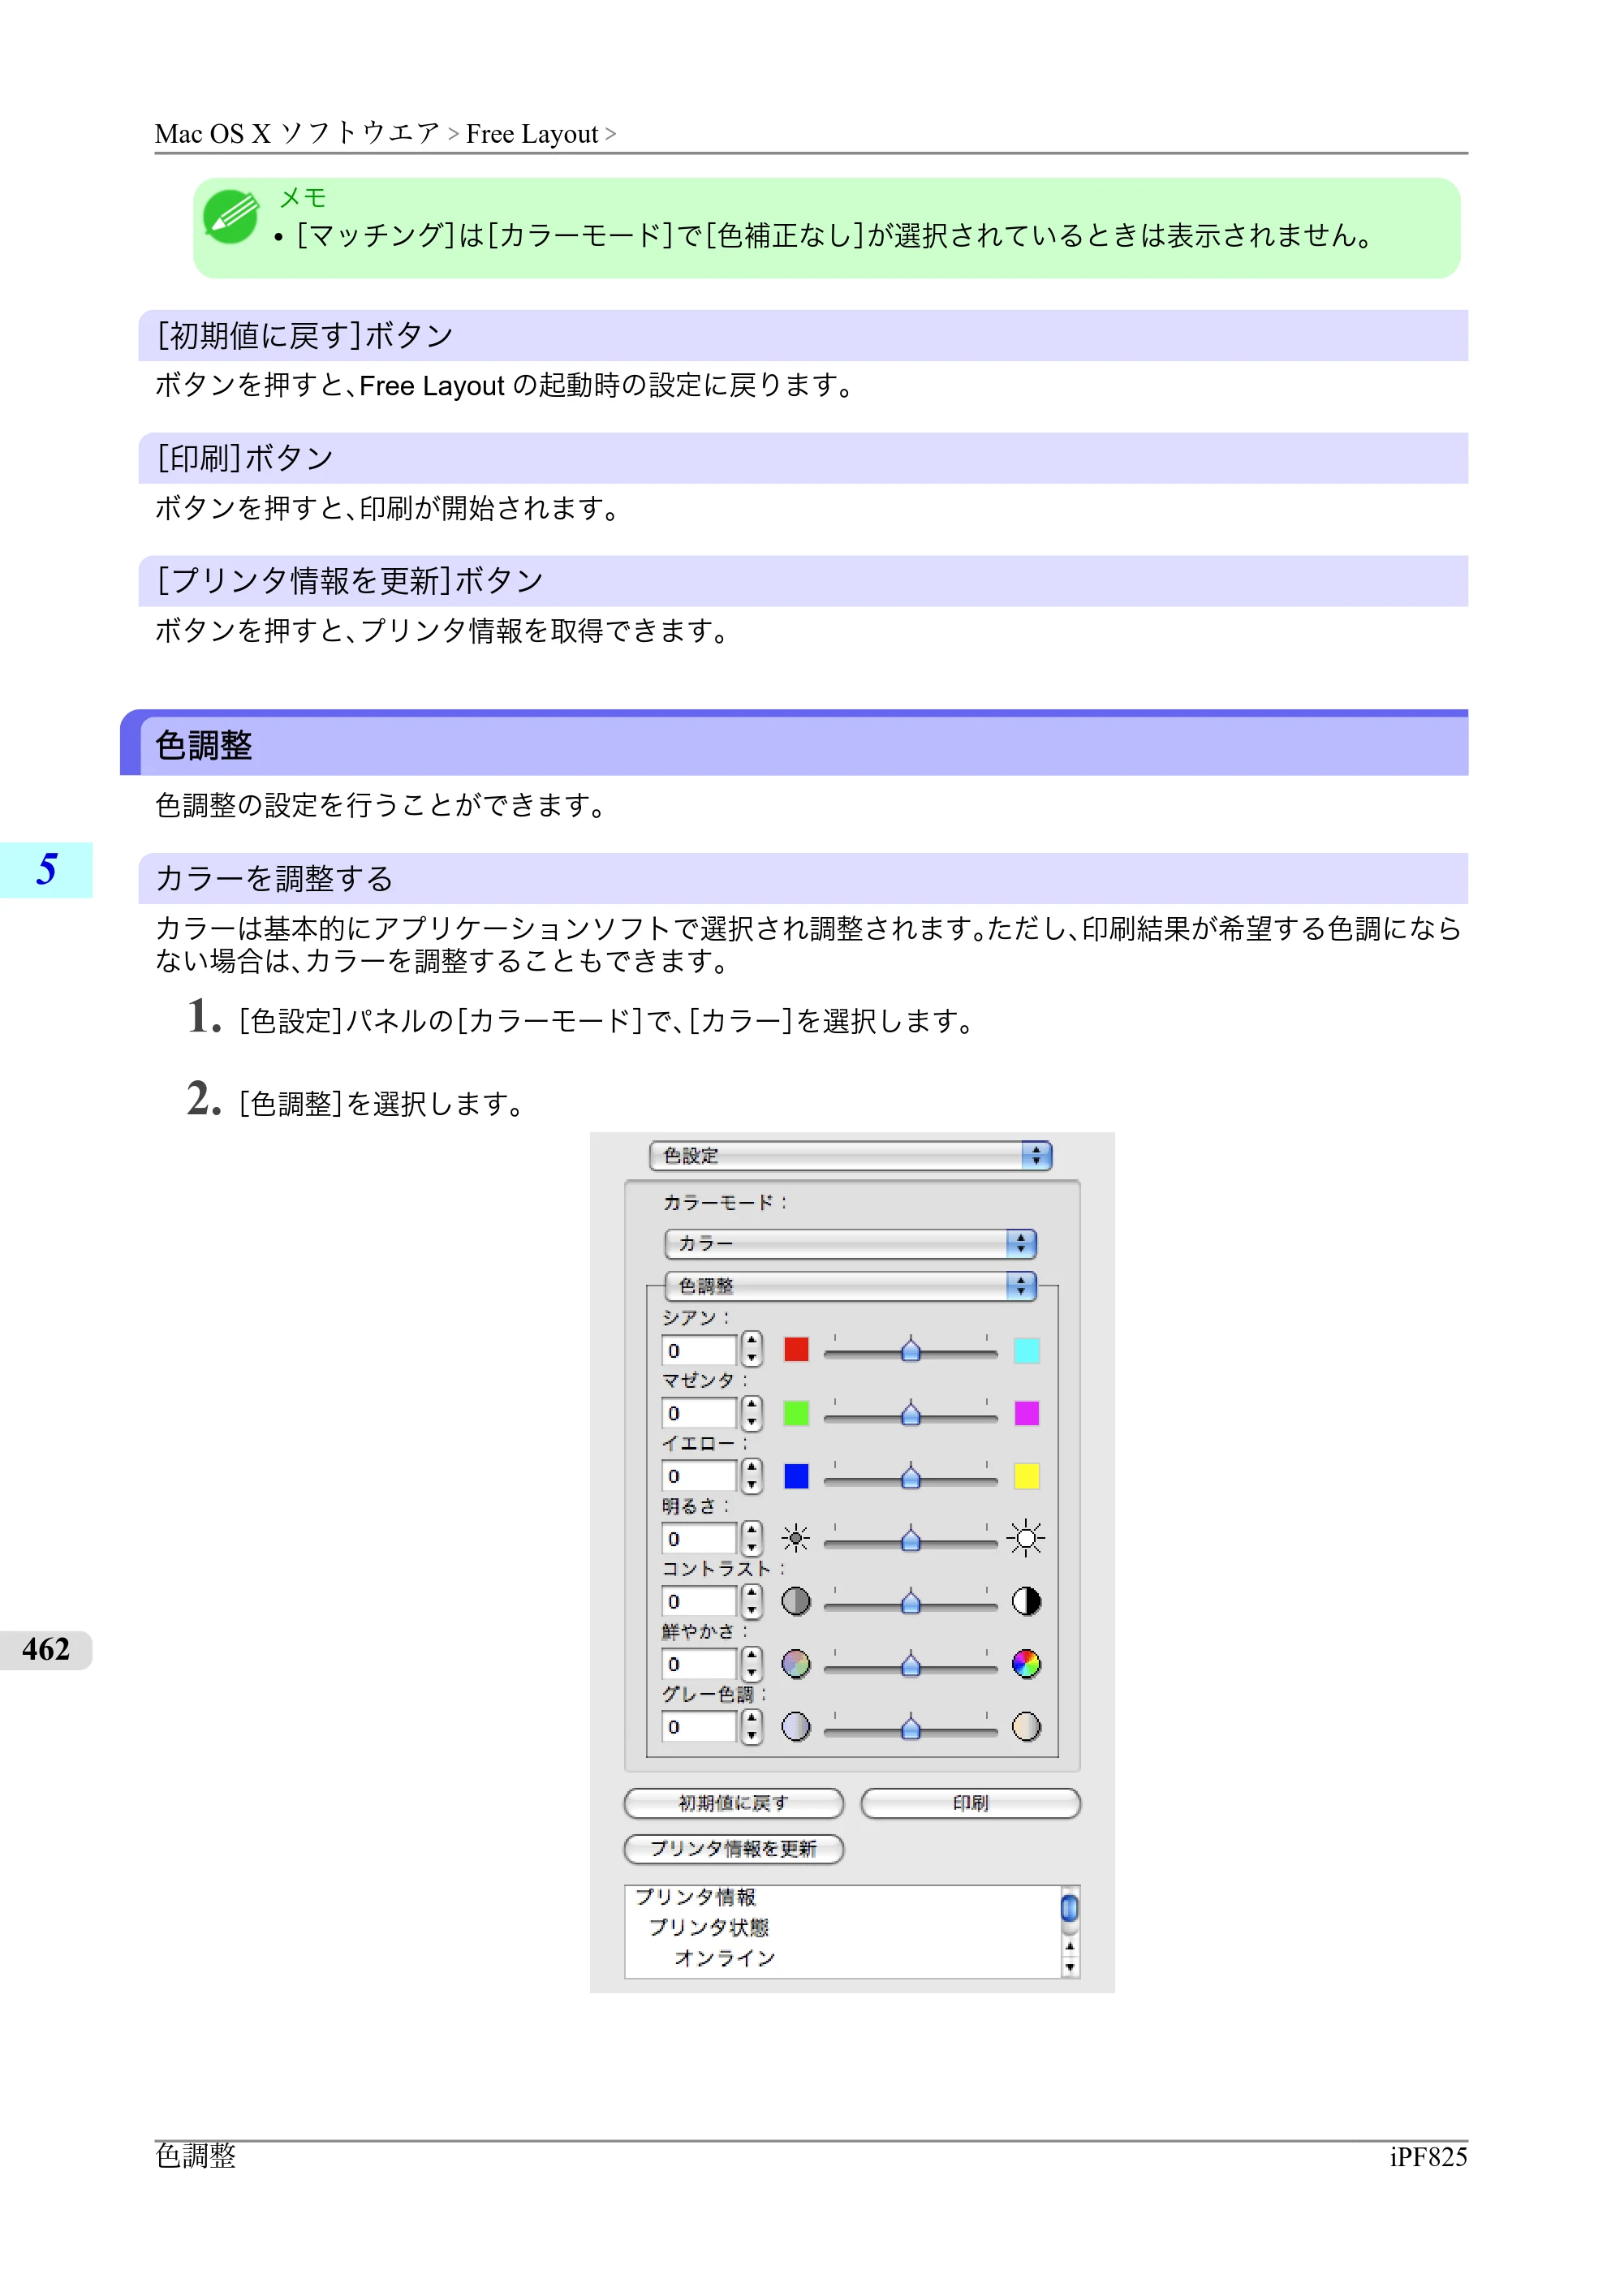This screenshot has width=1624, height=2296.
Task: Click the マゼンタ stepper arrows
Action: click(x=752, y=1413)
